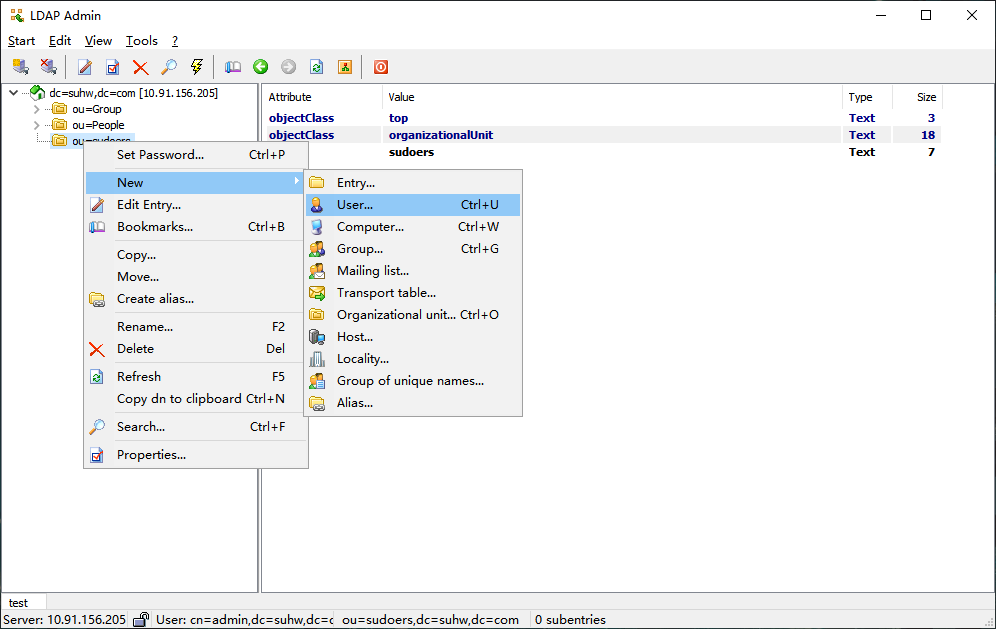Choose Set Password from context menu
Viewport: 996px width, 629px height.
pyautogui.click(x=196, y=154)
